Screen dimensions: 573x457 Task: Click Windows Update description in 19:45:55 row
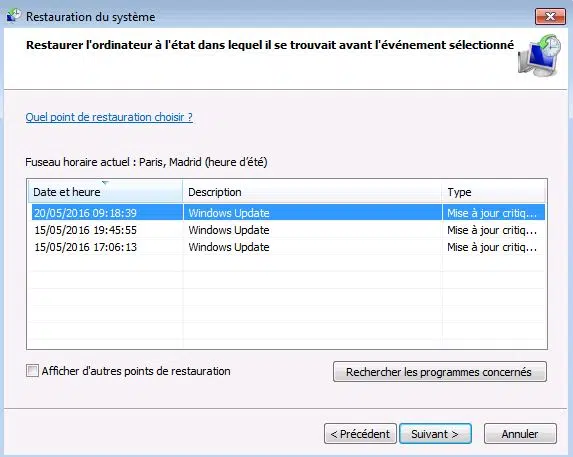[229, 230]
